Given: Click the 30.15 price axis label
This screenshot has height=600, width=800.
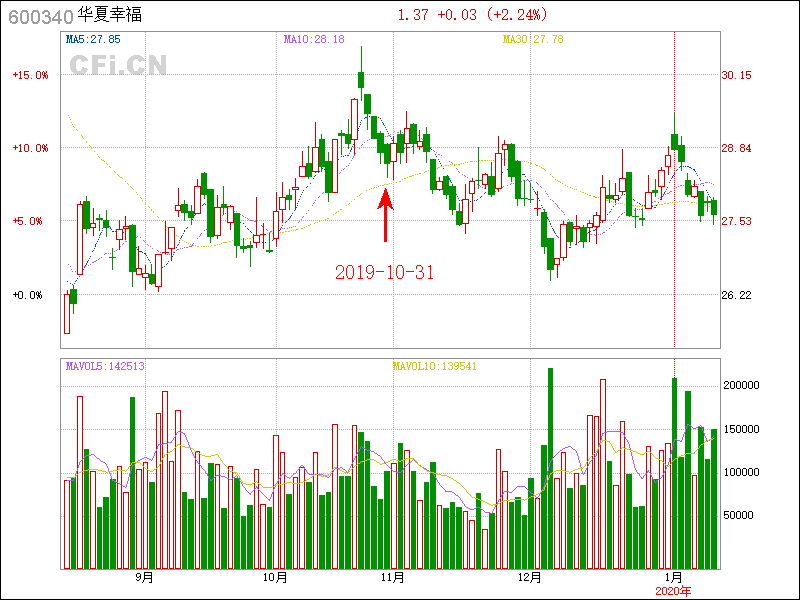Looking at the screenshot, I should click(x=736, y=75).
